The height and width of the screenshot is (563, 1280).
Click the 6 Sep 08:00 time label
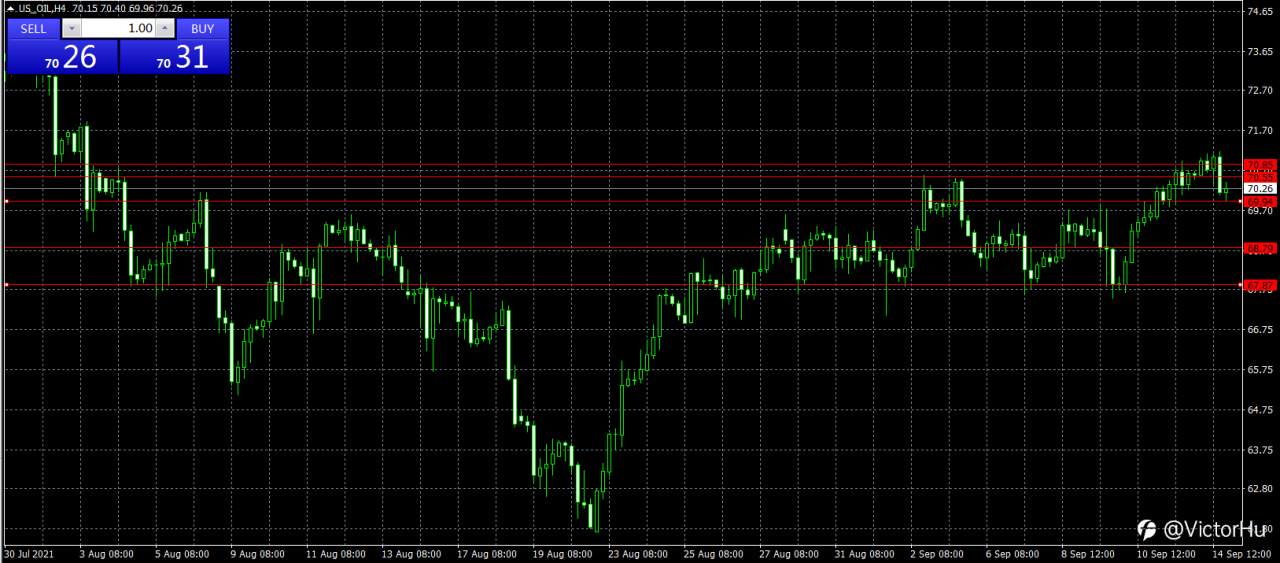coord(1013,553)
